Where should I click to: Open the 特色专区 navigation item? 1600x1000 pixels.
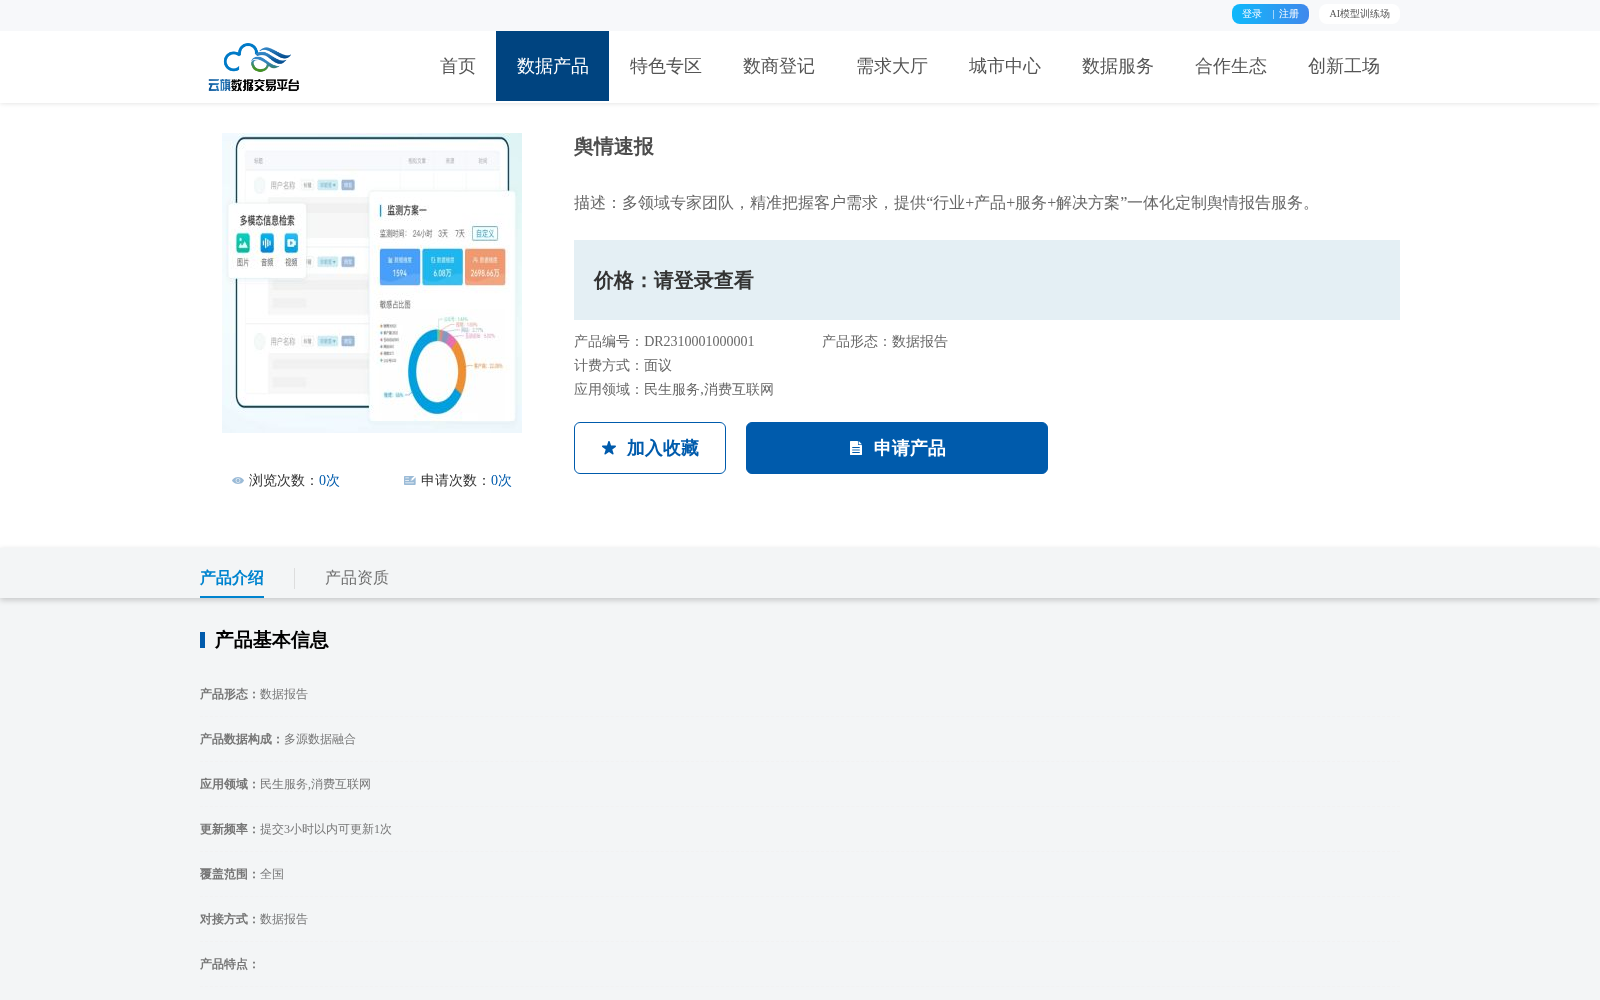(x=666, y=66)
